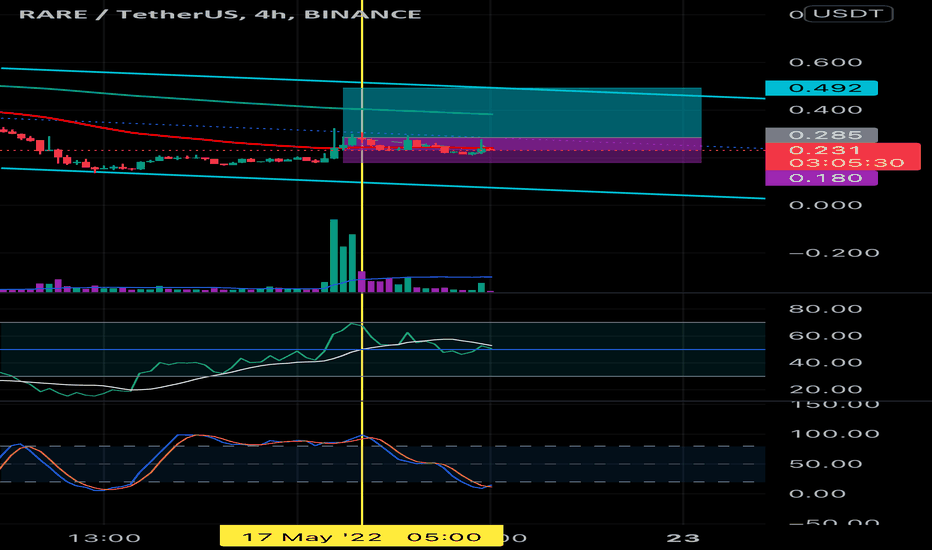This screenshot has width=932, height=550.
Task: Click the tallest green volume bar
Action: click(334, 256)
